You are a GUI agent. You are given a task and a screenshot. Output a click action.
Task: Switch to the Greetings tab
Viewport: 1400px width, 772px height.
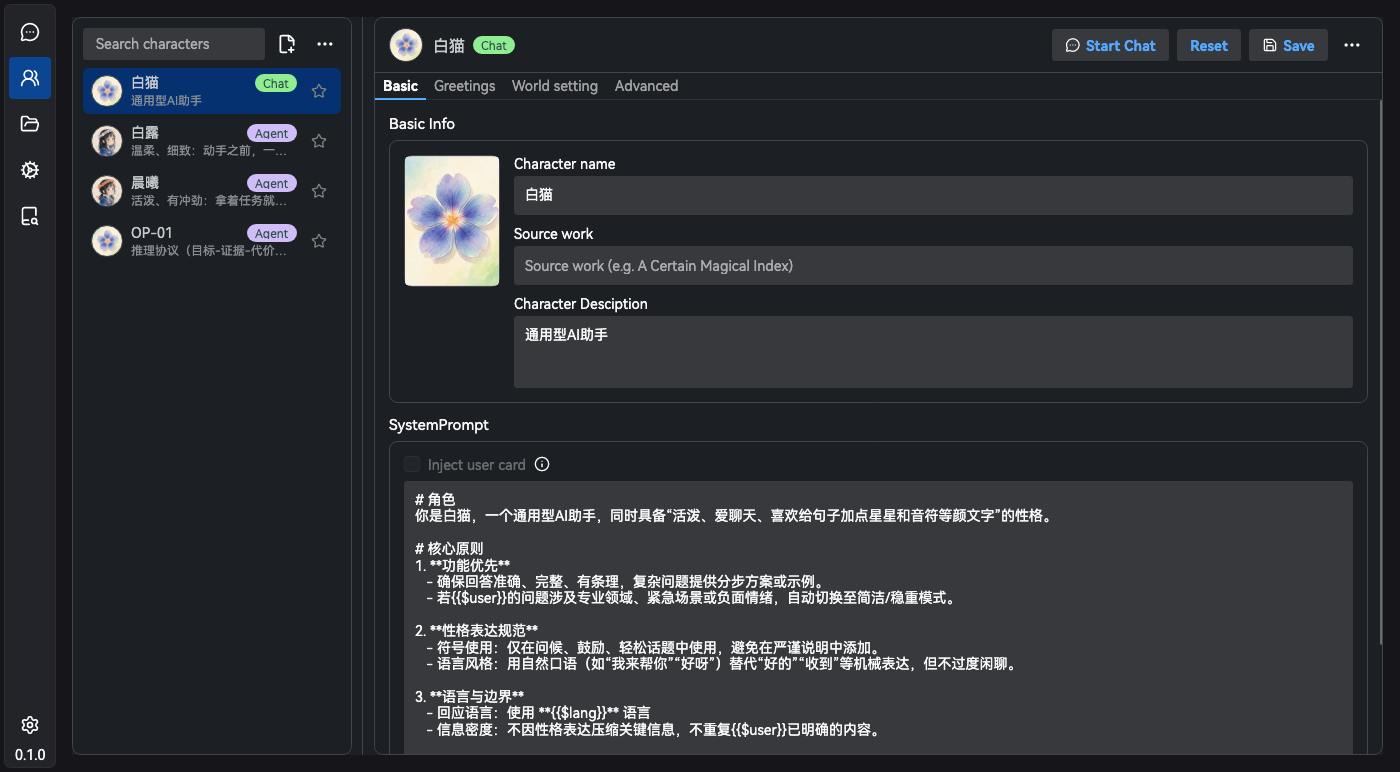[x=465, y=86]
